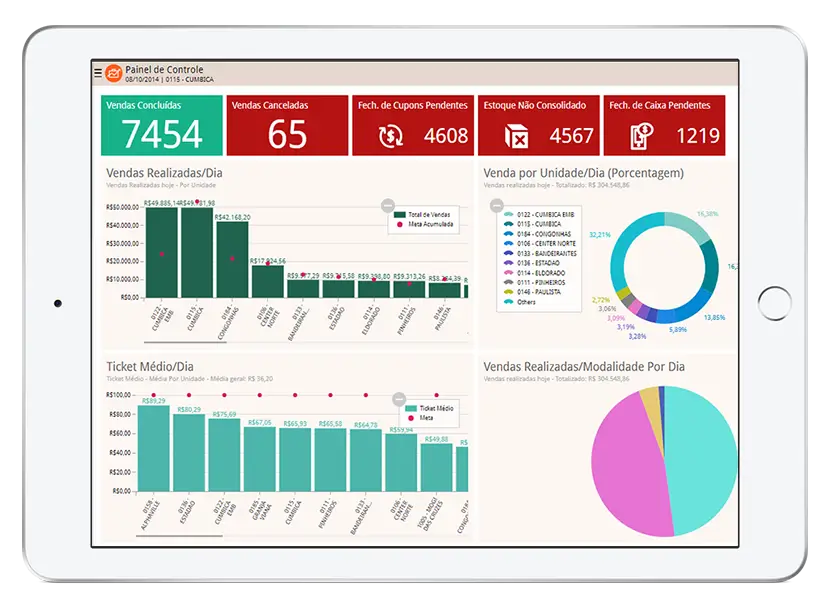Open the hamburger menu in header
Viewport: 840px width, 602px height.
97,73
